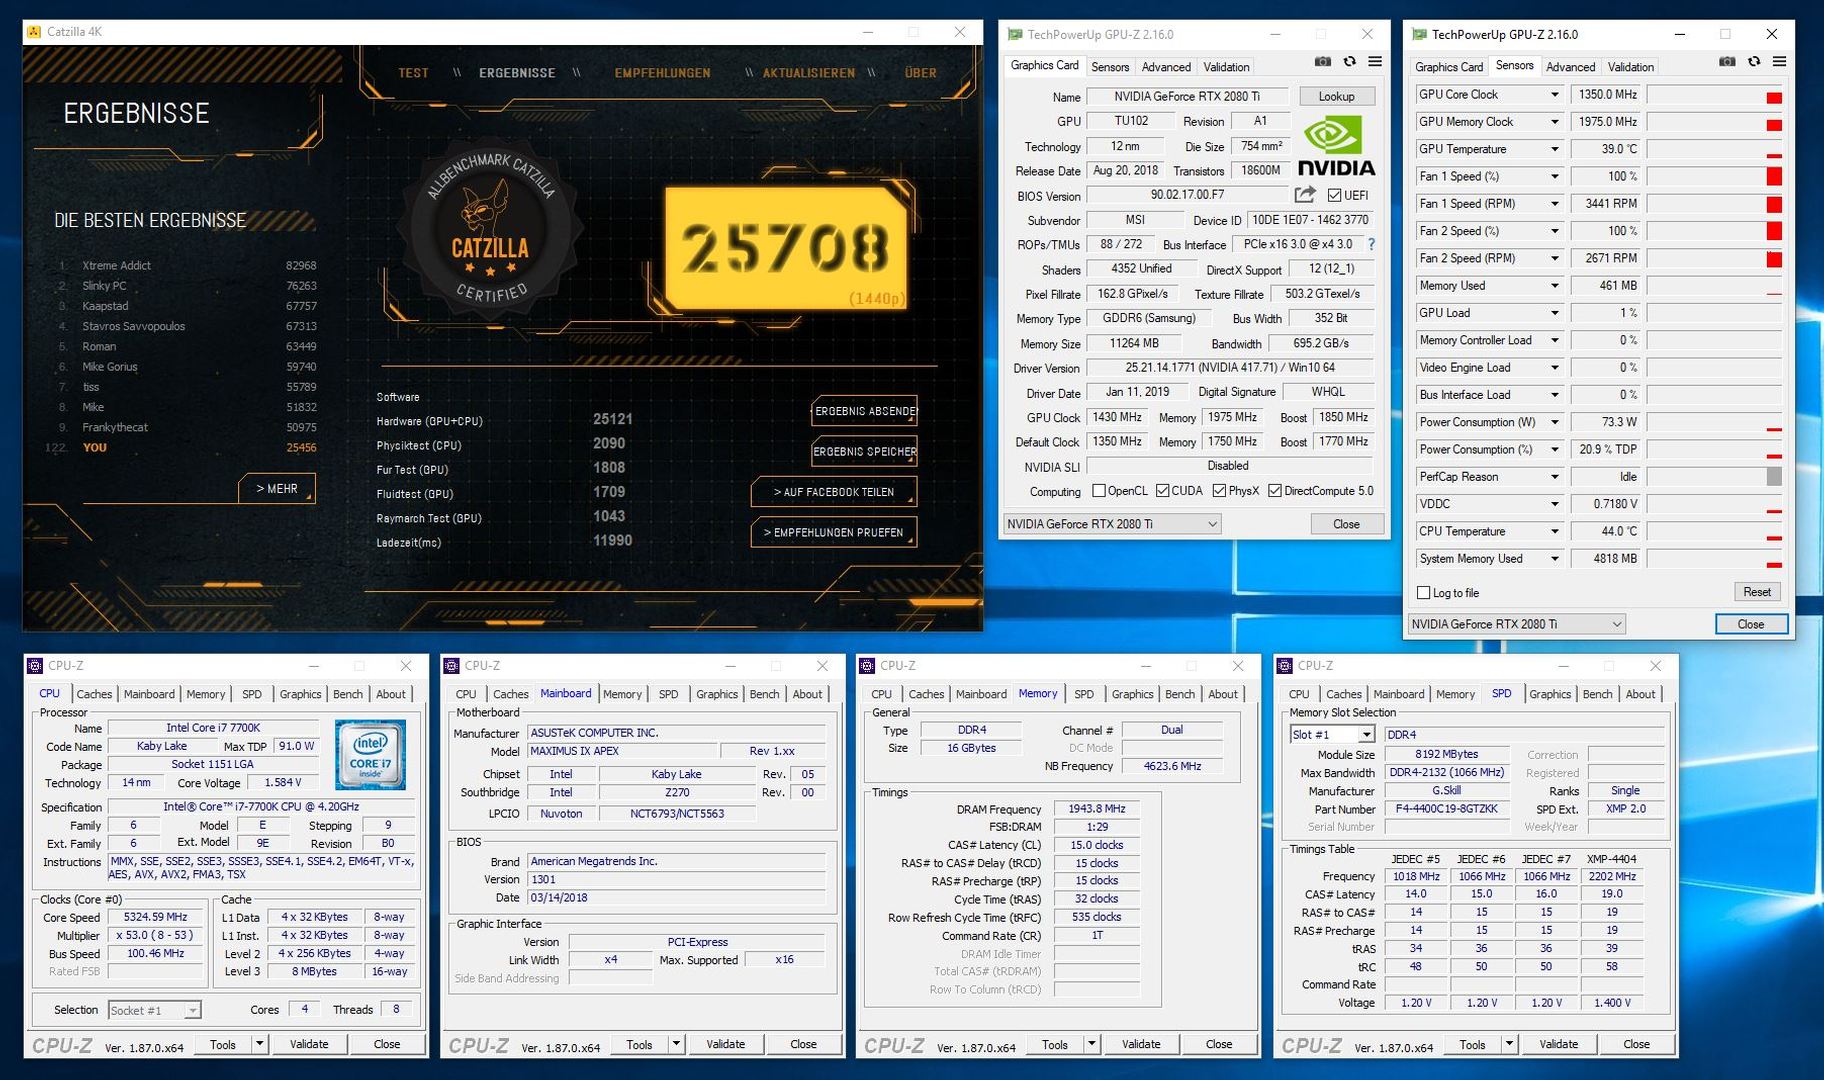Open GPU selector dropdown in GPU-Z Graphics Card window
The image size is (1824, 1080).
tap(1112, 524)
